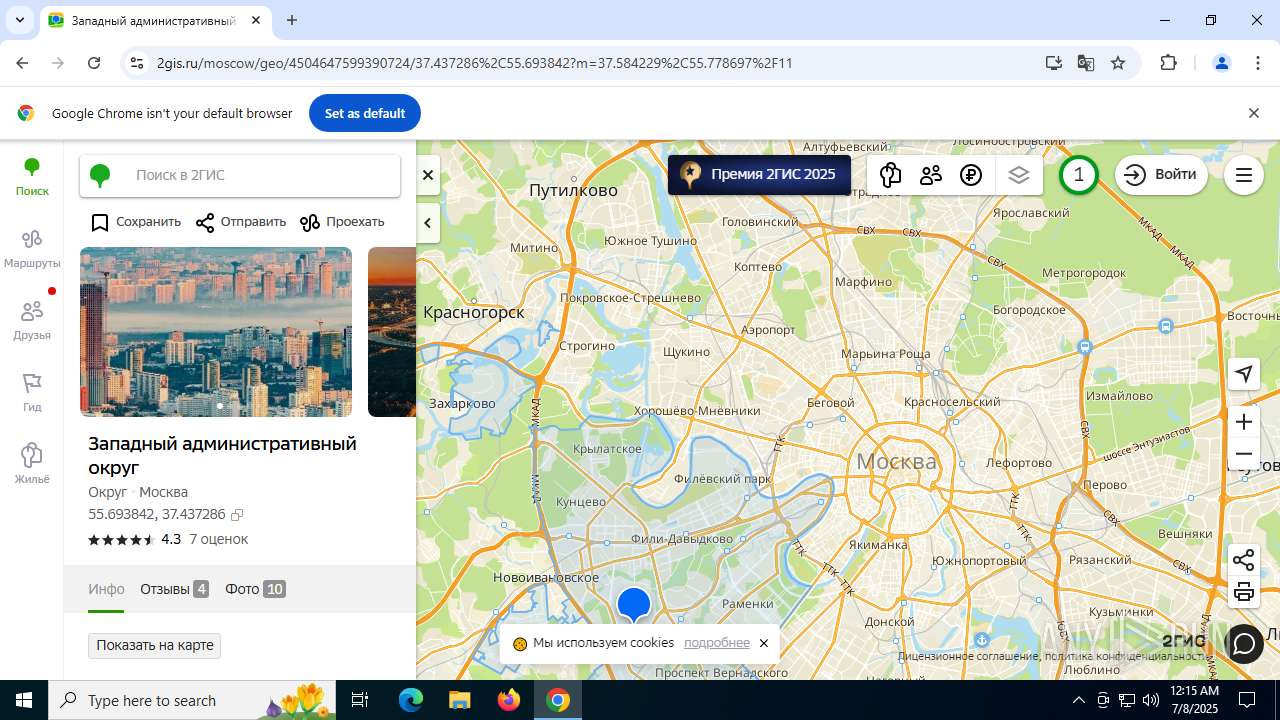This screenshot has height=720, width=1280.
Task: Click the blue location marker on map
Action: pyautogui.click(x=634, y=605)
